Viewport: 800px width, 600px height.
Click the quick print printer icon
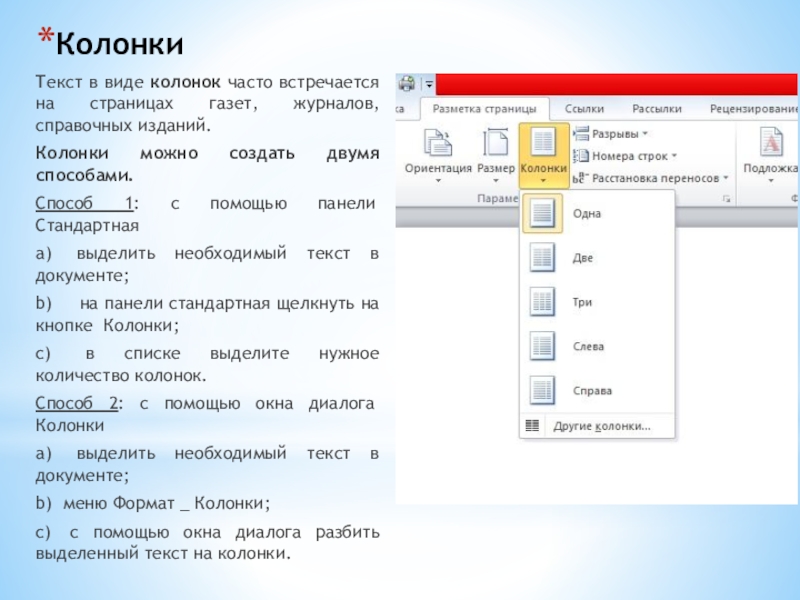pos(407,83)
